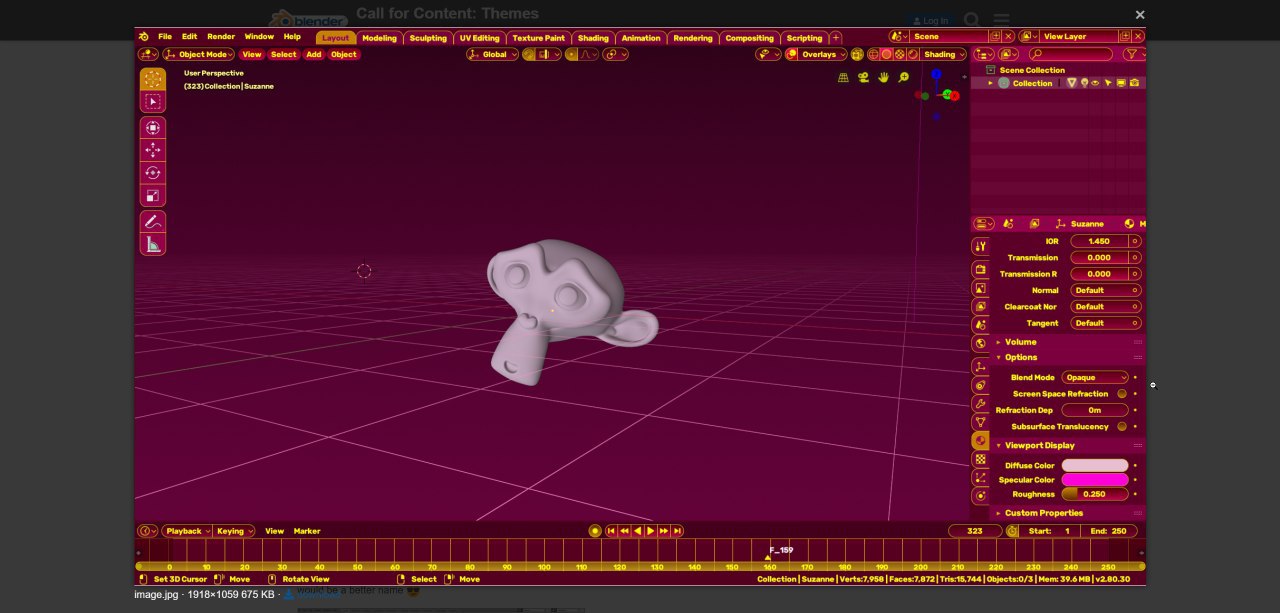
Task: Click the IOR value field
Action: tap(1098, 241)
